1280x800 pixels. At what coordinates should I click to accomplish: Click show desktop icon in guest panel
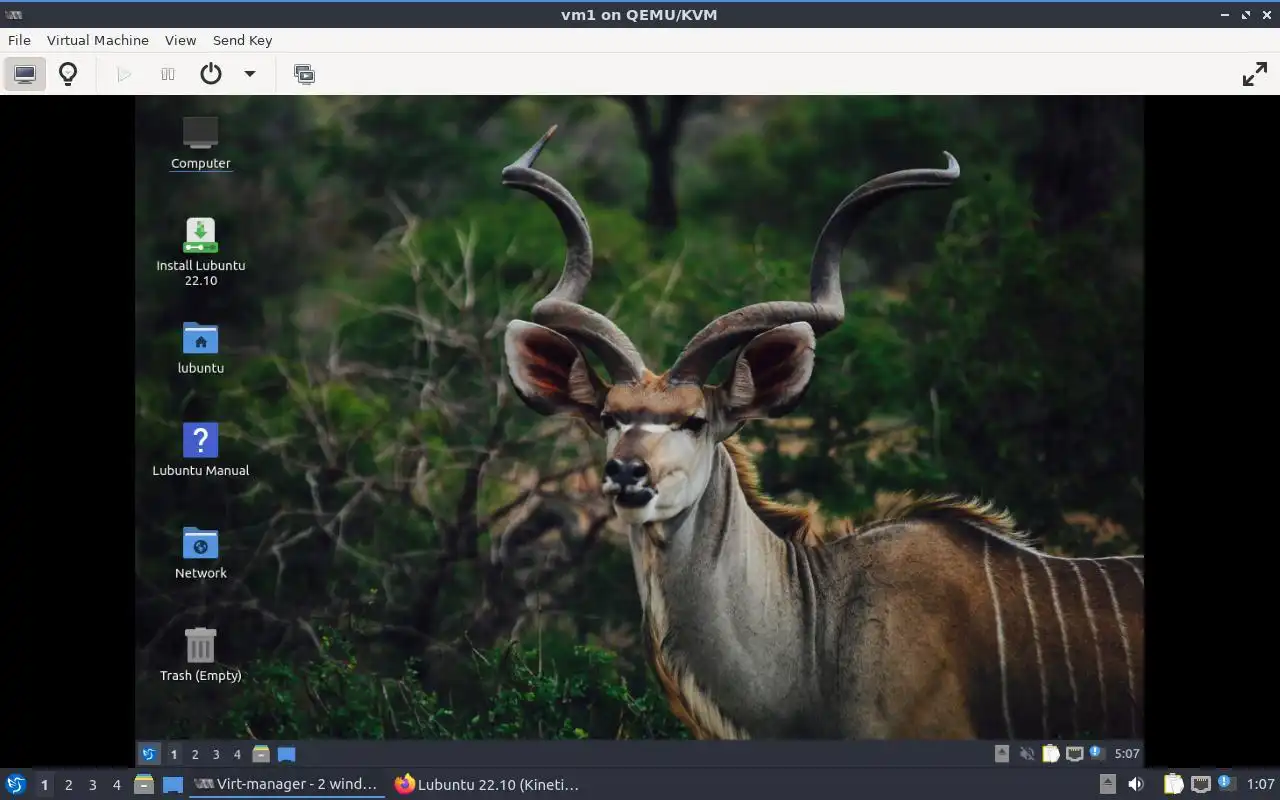pyautogui.click(x=286, y=754)
